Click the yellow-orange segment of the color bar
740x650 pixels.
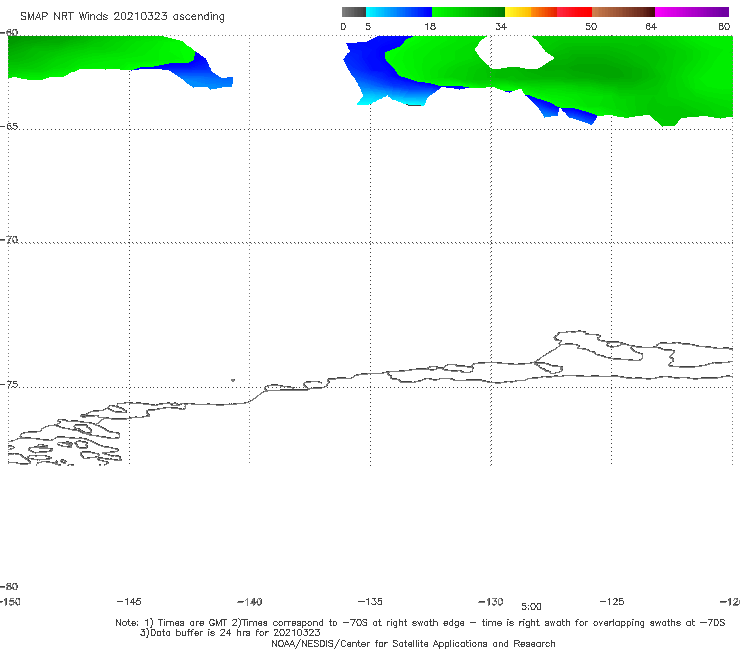tap(531, 12)
